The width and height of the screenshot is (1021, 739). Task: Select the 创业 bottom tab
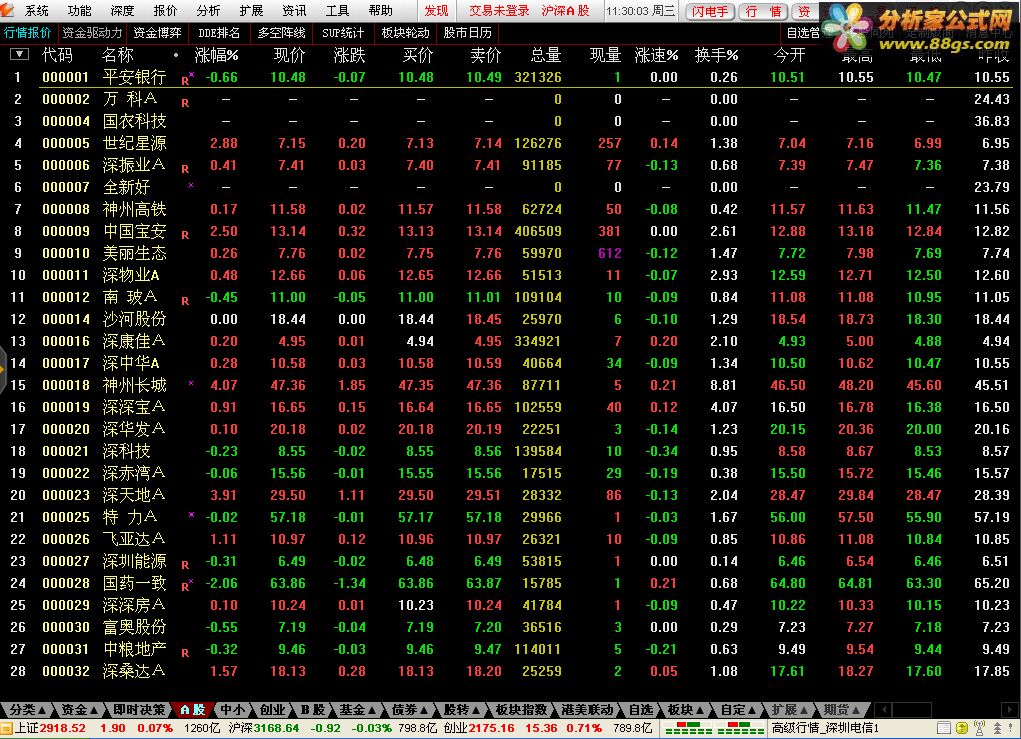273,710
